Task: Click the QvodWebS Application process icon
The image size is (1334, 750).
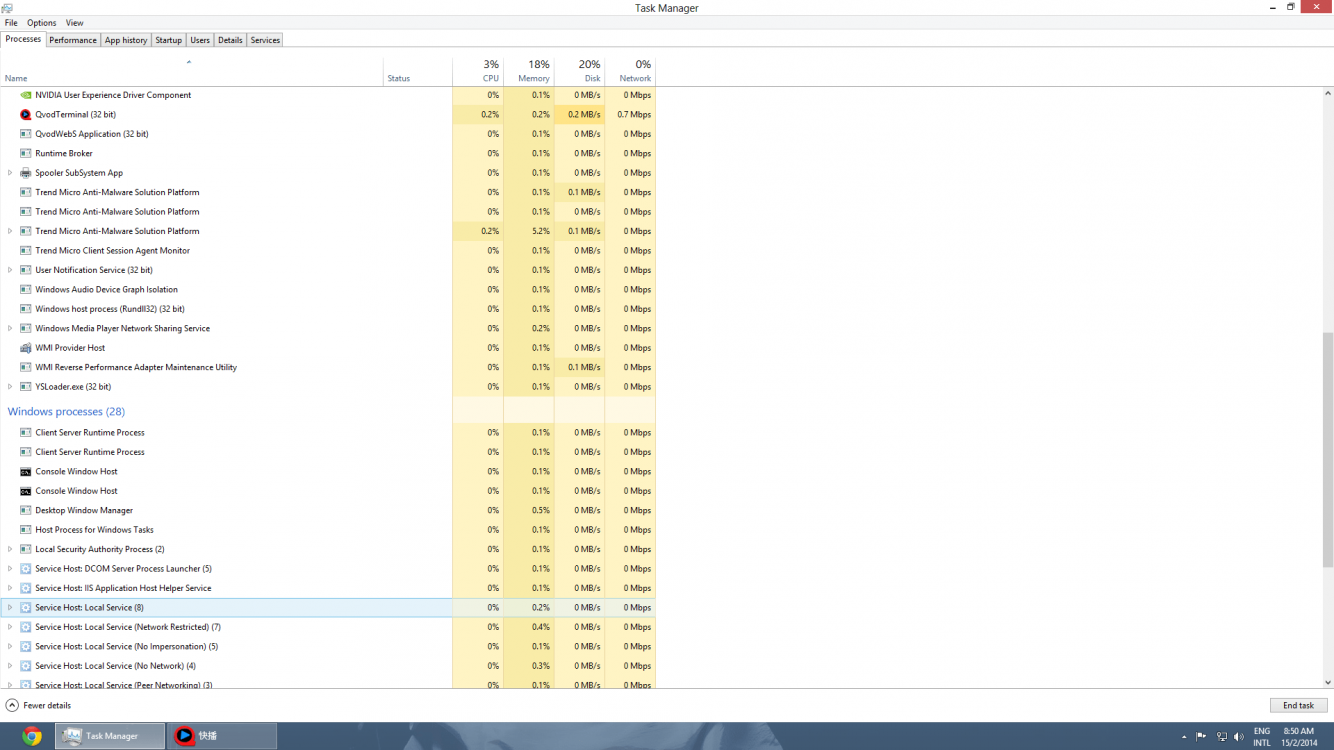Action: 26,134
